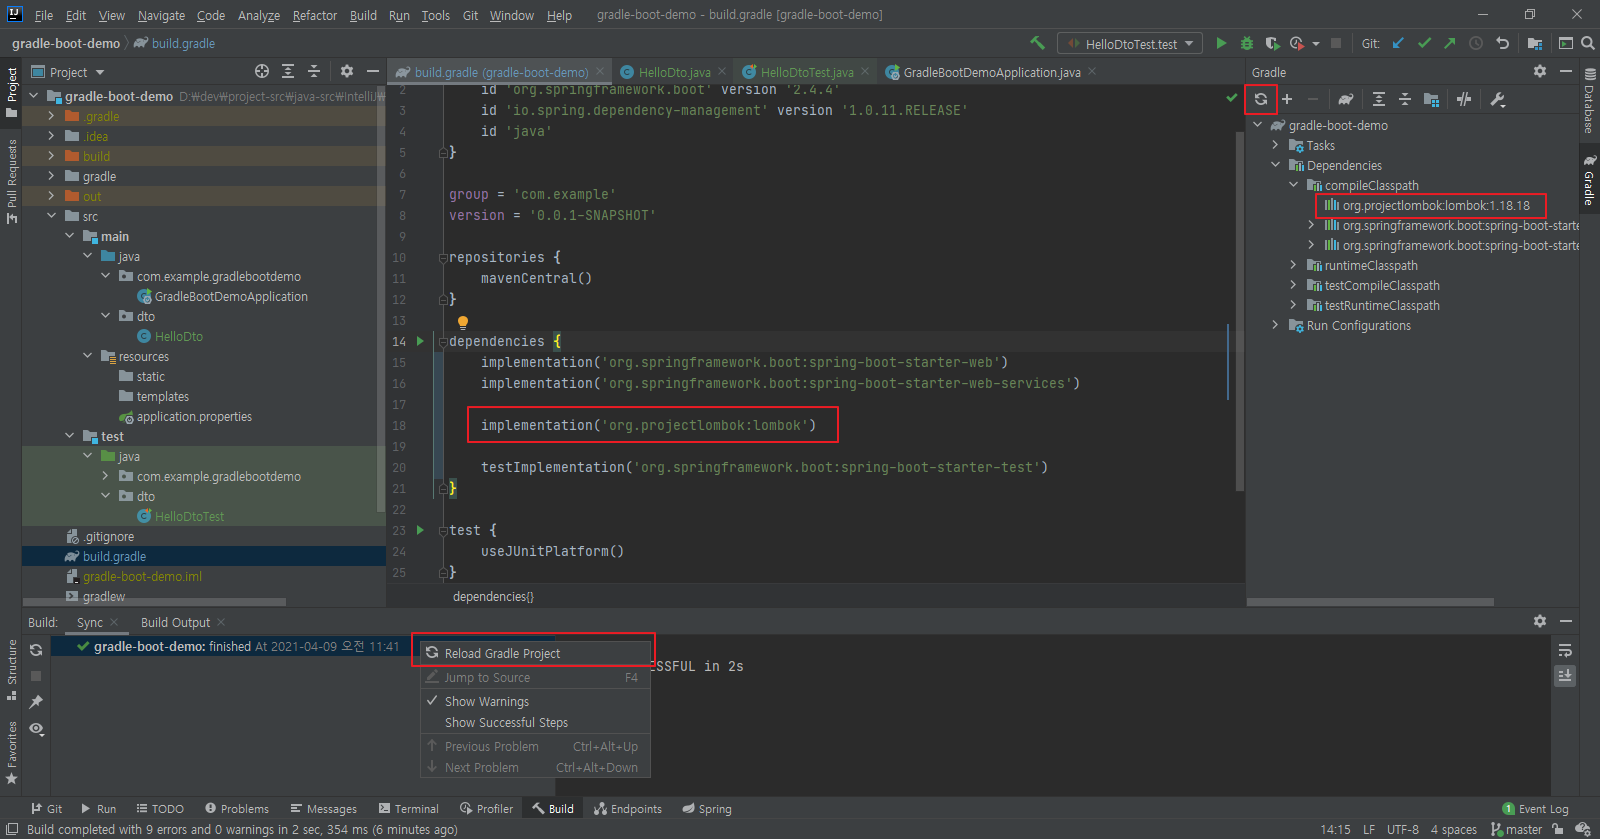Collapse the src folder in Project tree
This screenshot has height=839, width=1600.
pyautogui.click(x=51, y=216)
